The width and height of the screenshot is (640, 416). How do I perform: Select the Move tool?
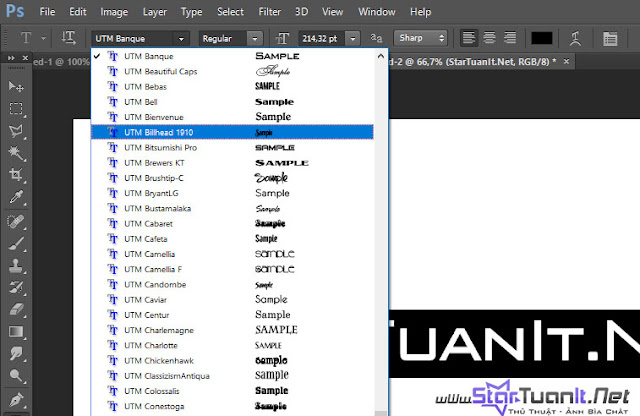point(16,86)
